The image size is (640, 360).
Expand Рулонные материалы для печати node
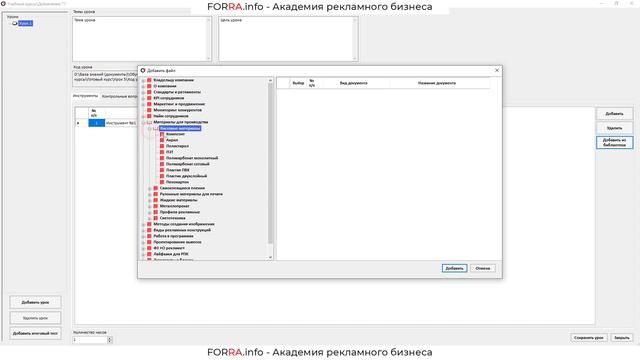(x=150, y=194)
